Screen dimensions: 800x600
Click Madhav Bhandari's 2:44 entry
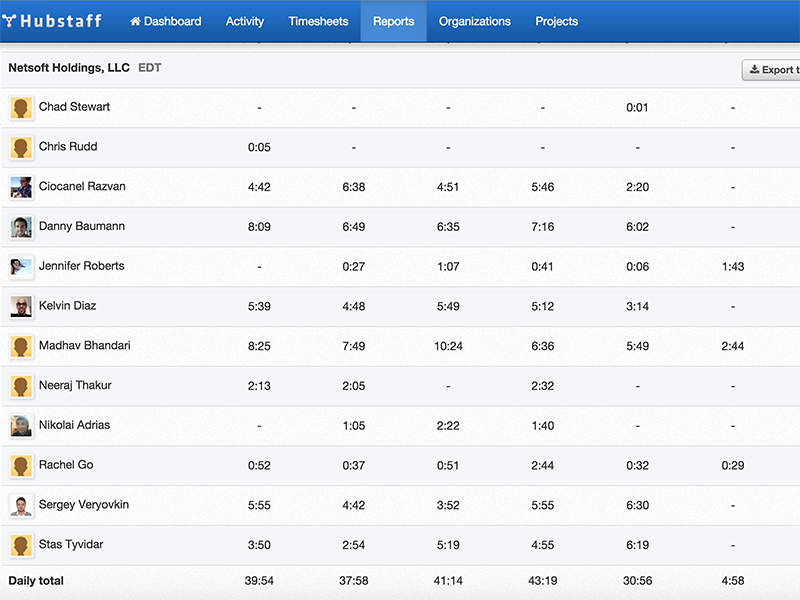733,346
